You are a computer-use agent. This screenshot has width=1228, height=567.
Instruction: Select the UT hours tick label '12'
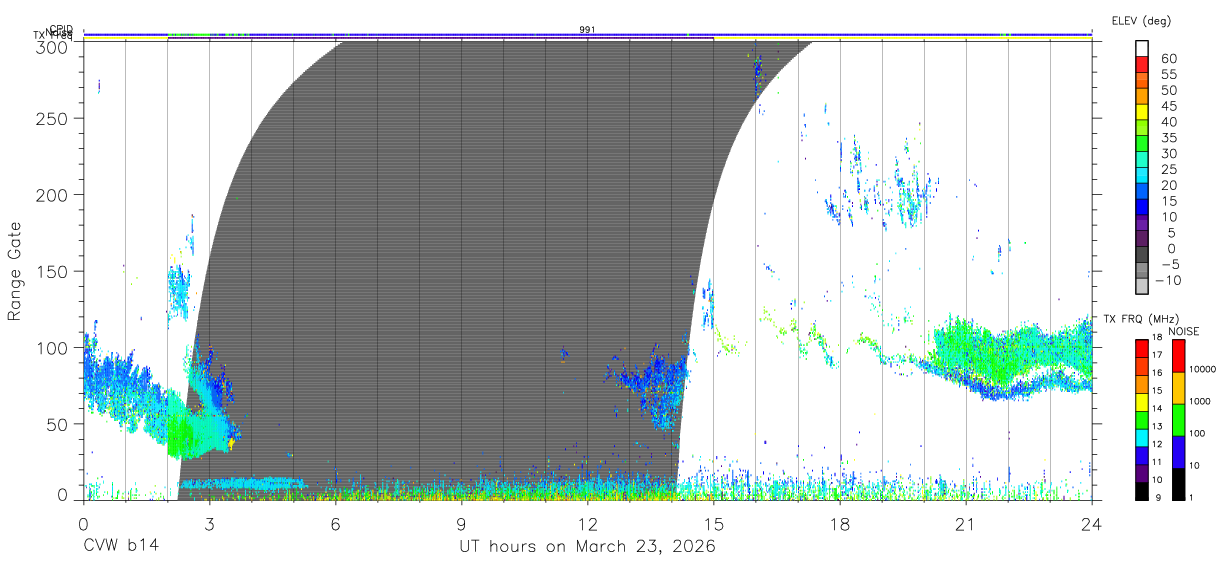(x=587, y=524)
